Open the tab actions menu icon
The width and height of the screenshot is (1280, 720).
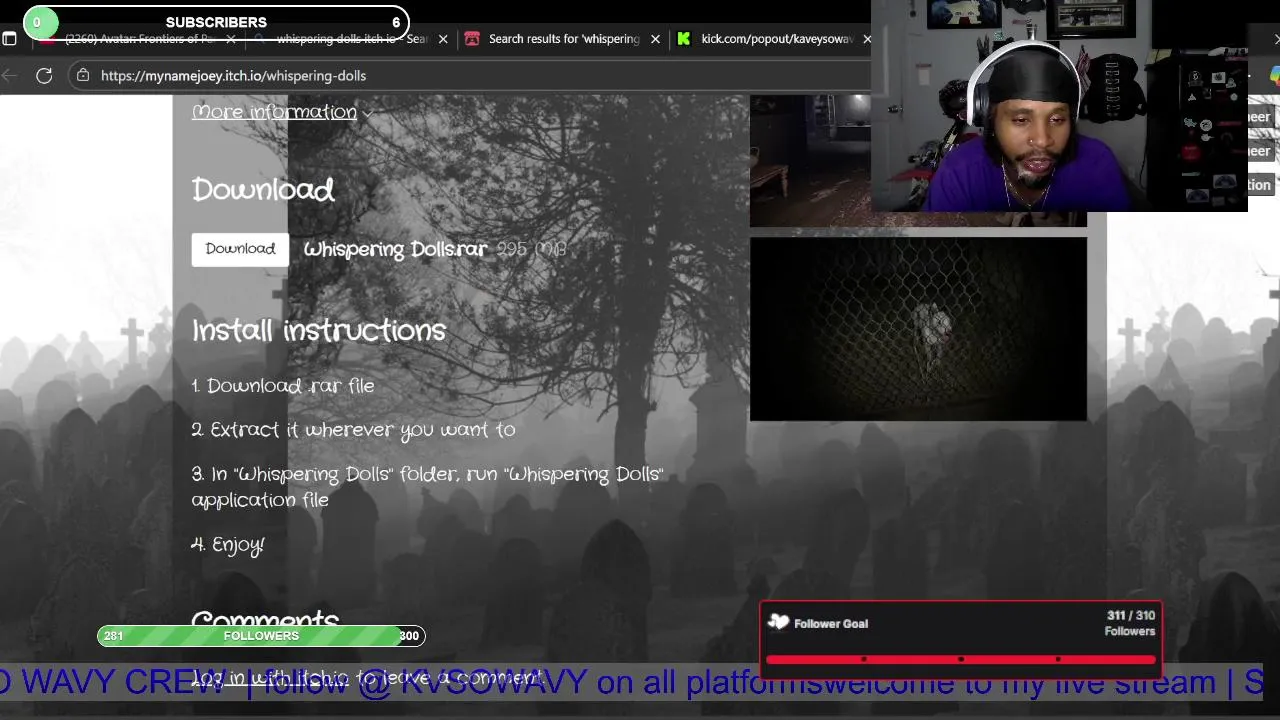click(x=9, y=39)
